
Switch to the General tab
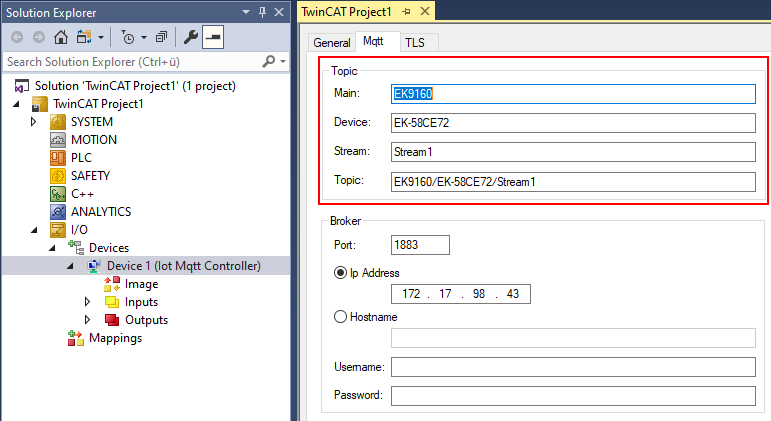pos(332,43)
